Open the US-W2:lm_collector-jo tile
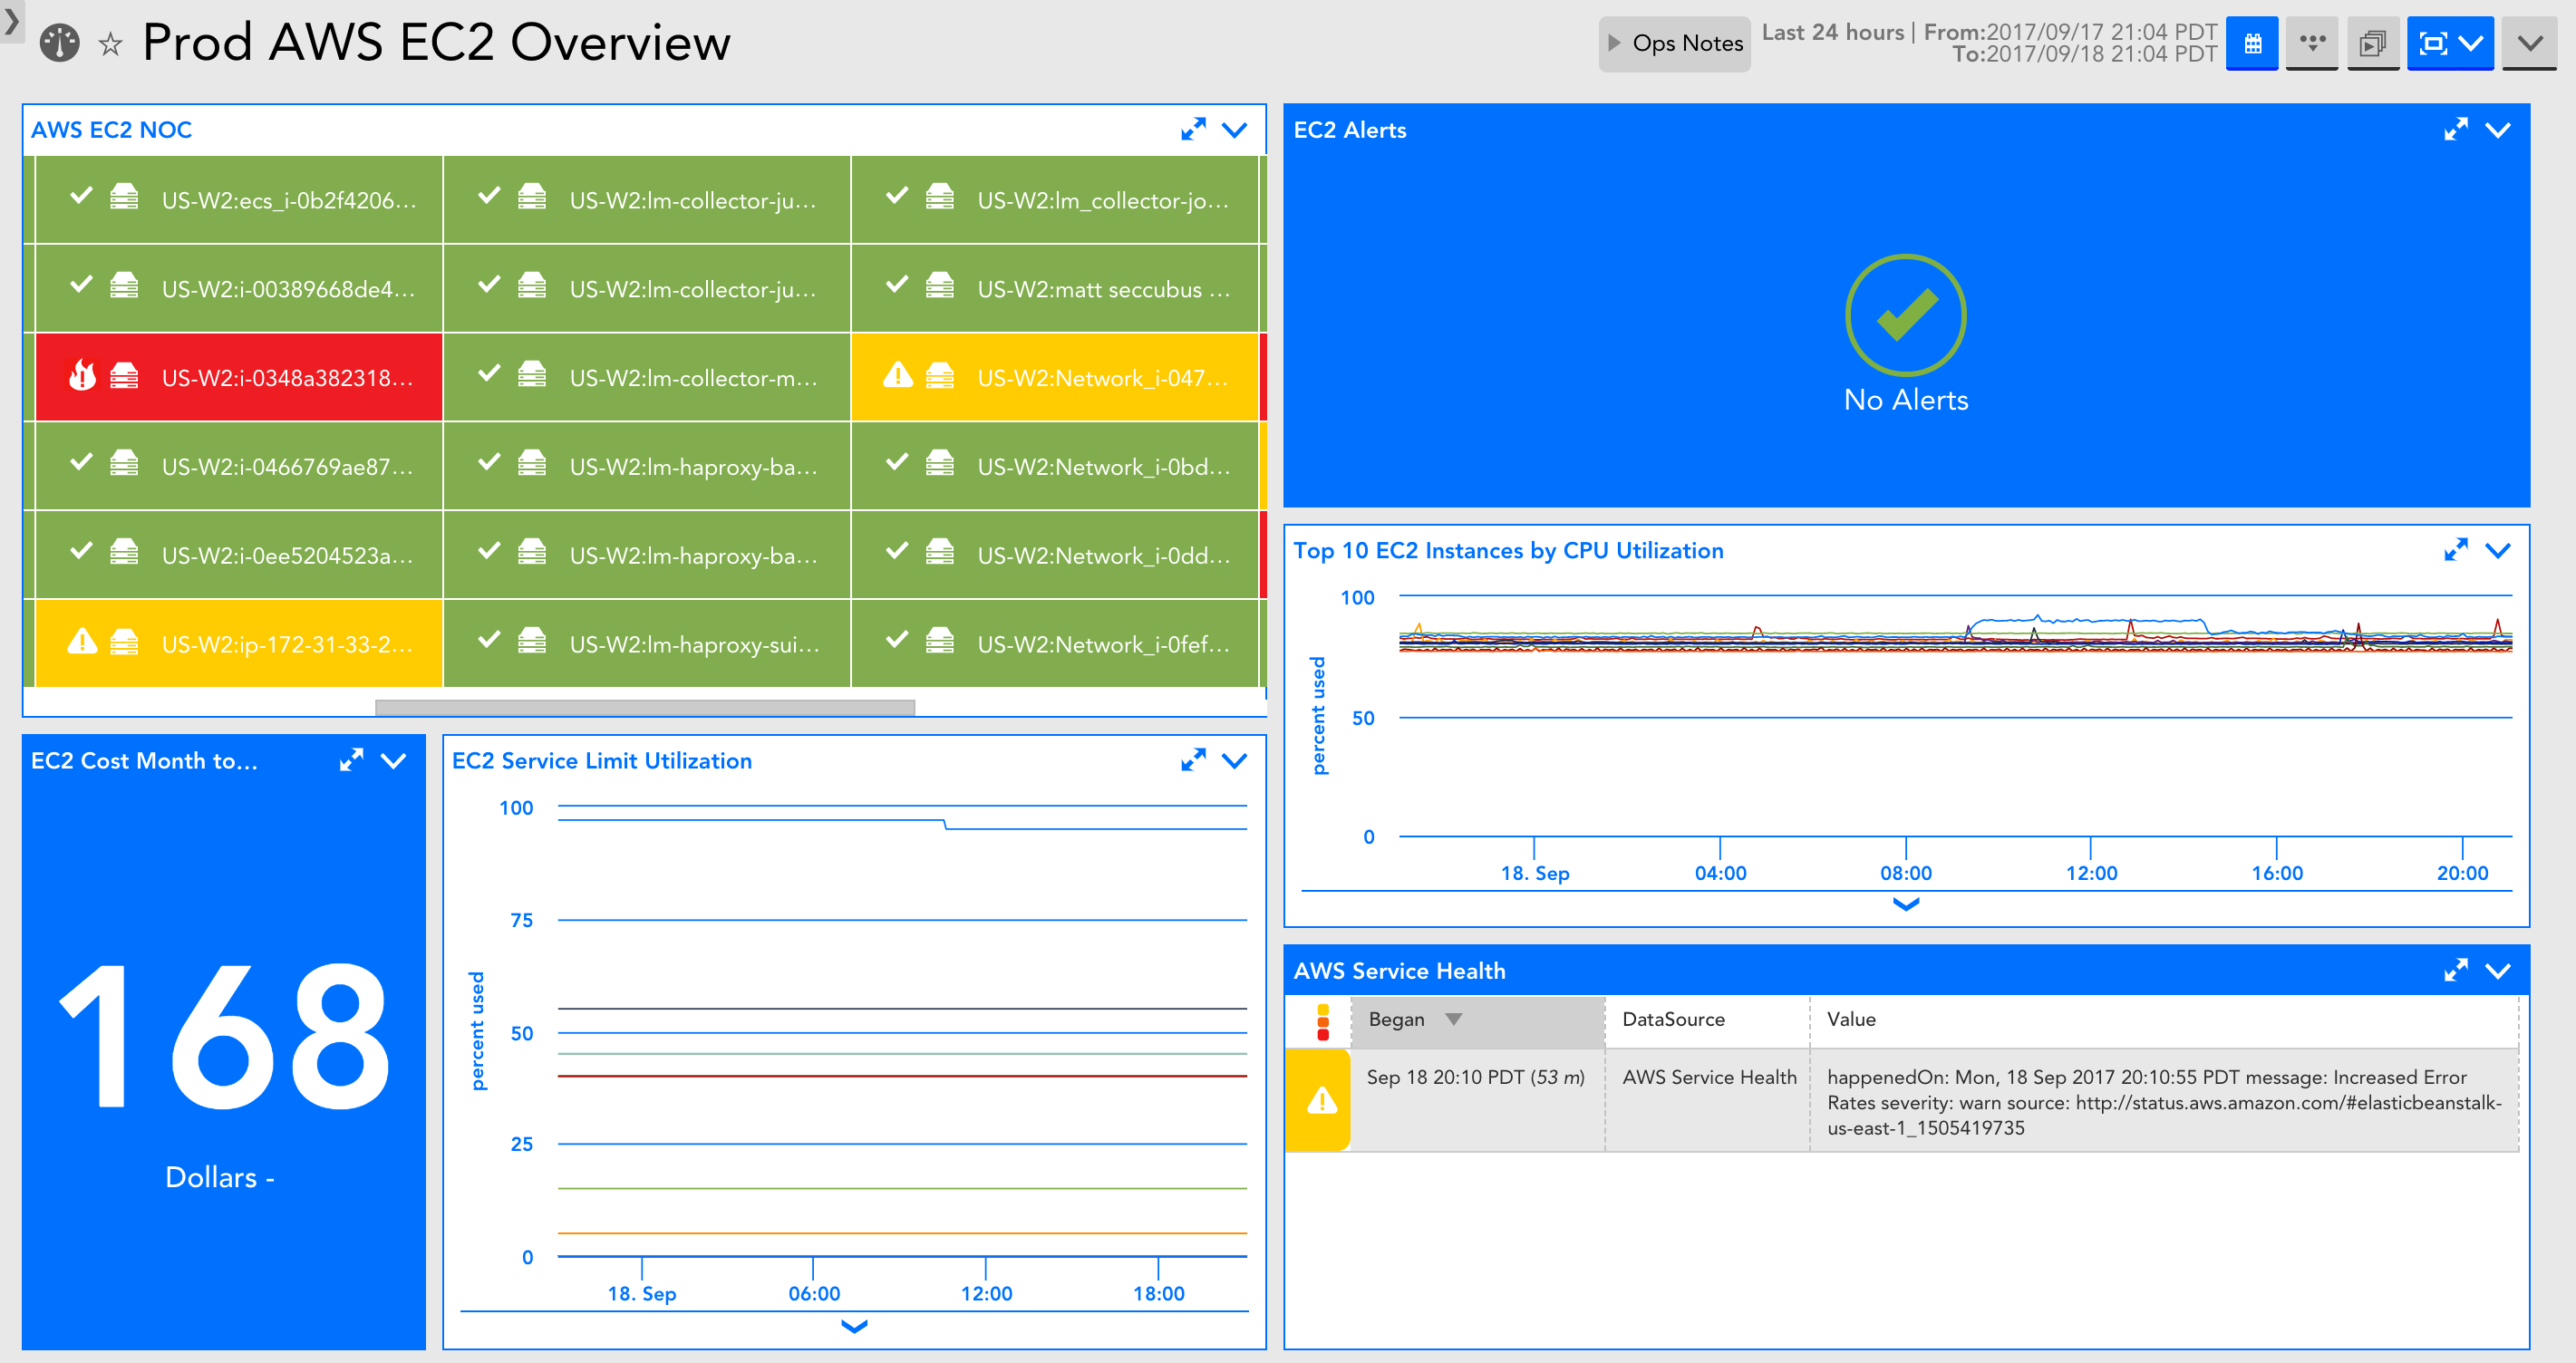 [x=1055, y=200]
